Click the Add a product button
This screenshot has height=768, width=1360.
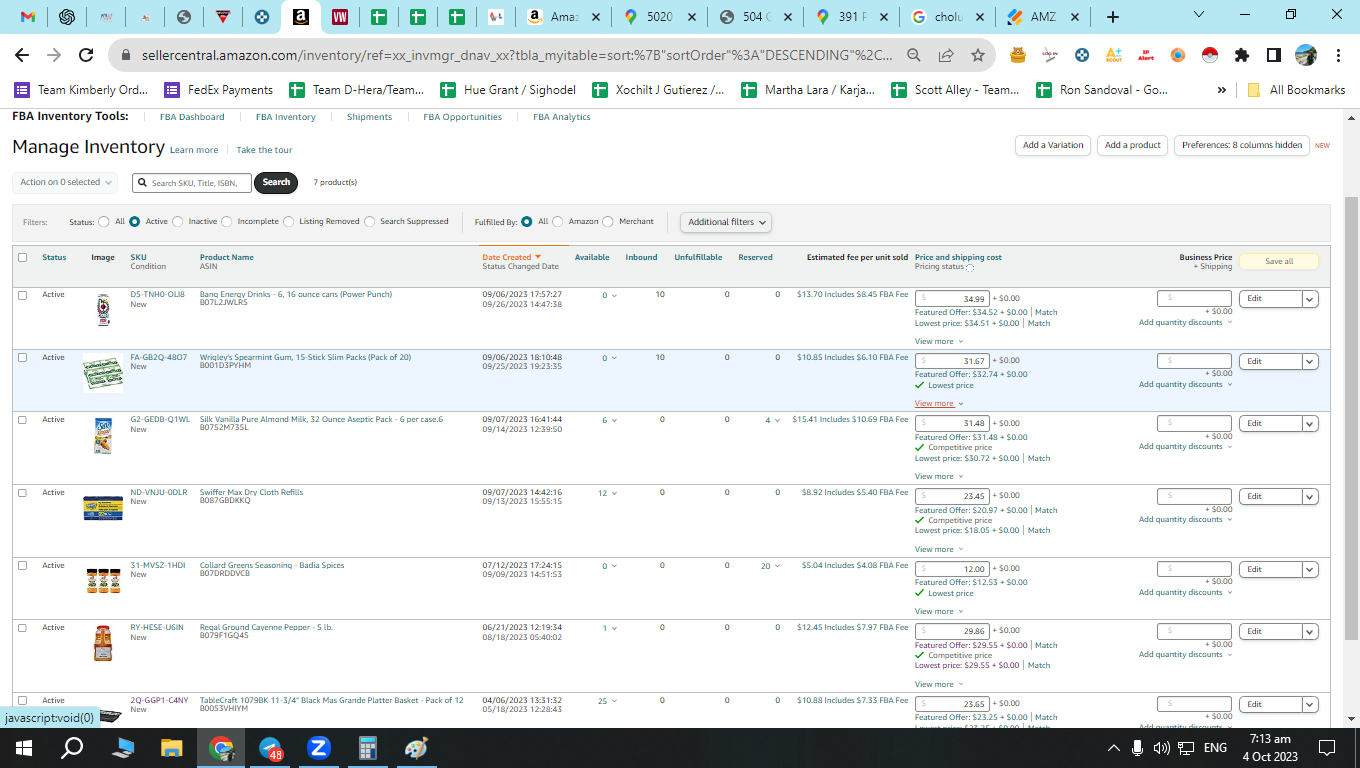(x=1133, y=145)
